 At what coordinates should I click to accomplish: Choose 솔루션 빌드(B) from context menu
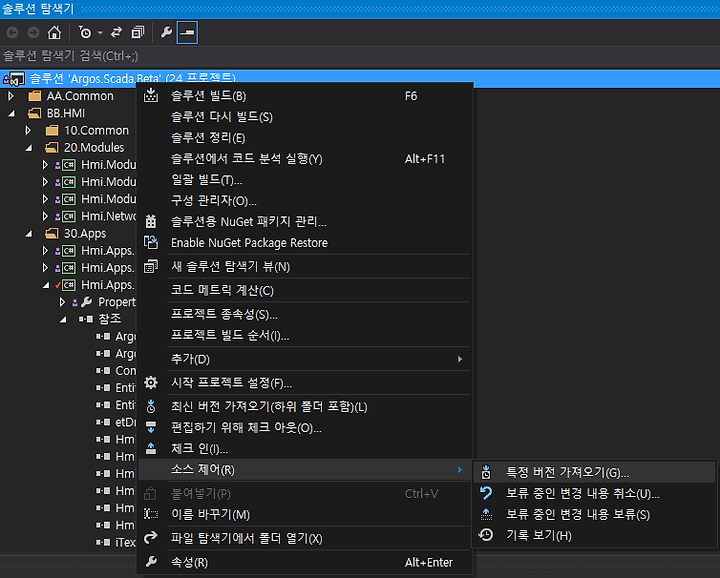[x=306, y=96]
